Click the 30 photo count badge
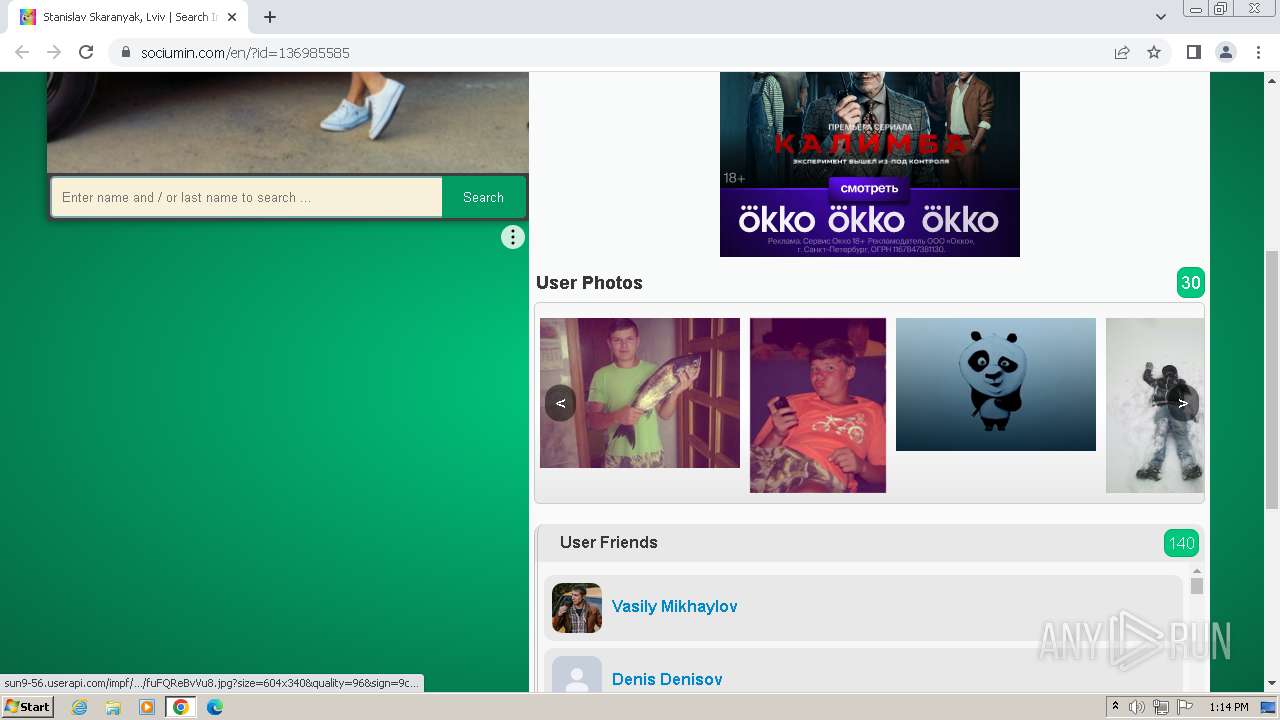 click(1190, 283)
